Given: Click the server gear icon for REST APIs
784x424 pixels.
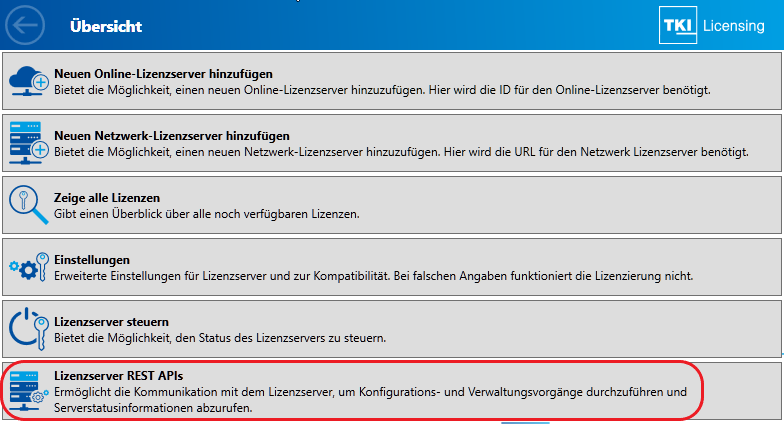Looking at the screenshot, I should click(x=28, y=390).
